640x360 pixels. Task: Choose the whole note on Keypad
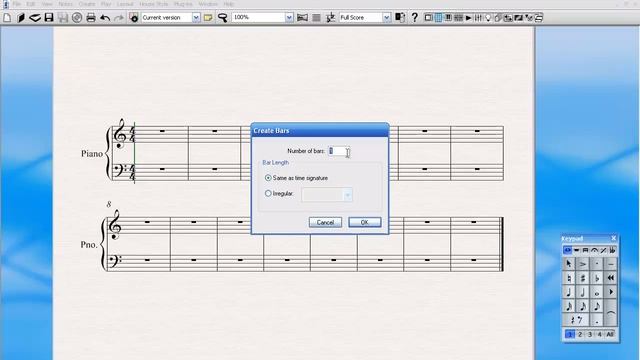pyautogui.click(x=596, y=292)
